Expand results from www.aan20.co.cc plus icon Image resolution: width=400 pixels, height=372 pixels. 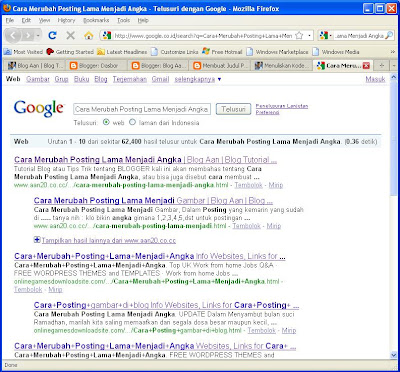coord(37,239)
